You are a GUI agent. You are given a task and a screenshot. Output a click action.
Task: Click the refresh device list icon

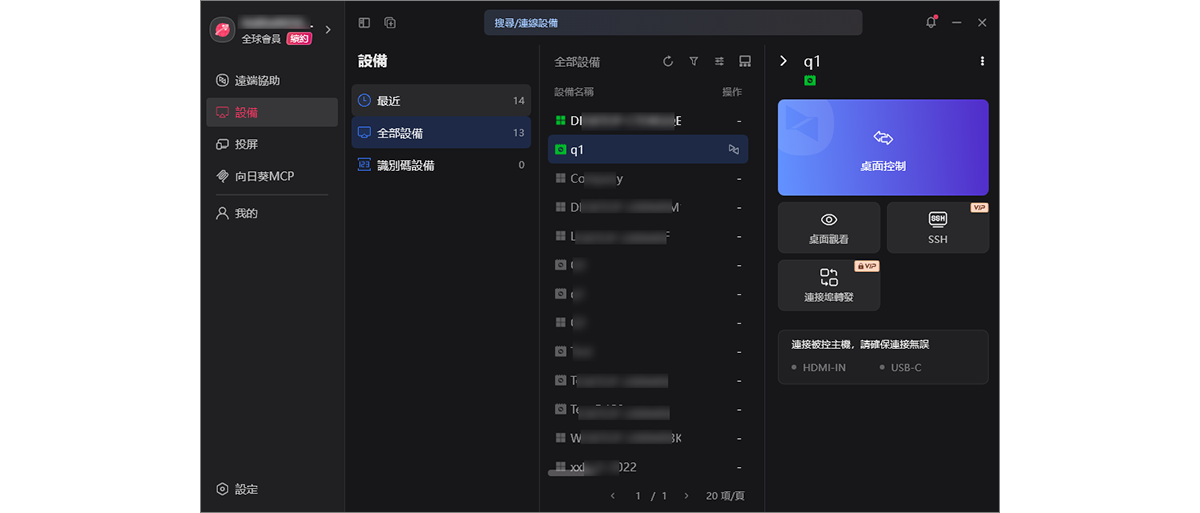[668, 62]
